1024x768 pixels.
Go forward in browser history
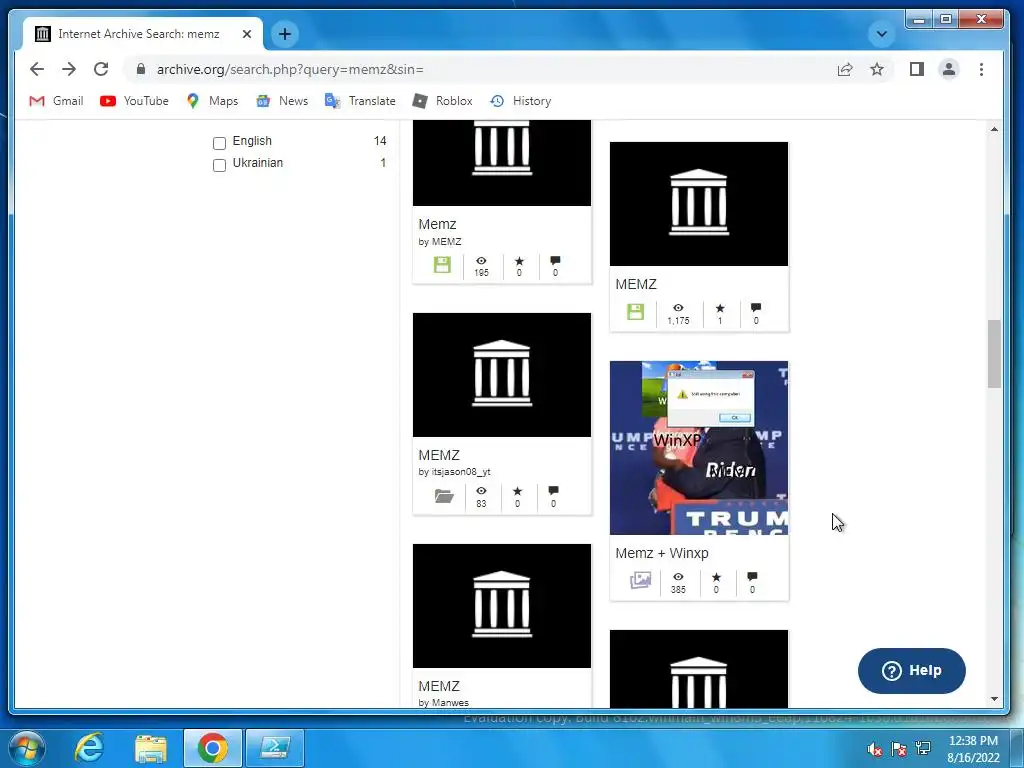pyautogui.click(x=69, y=69)
